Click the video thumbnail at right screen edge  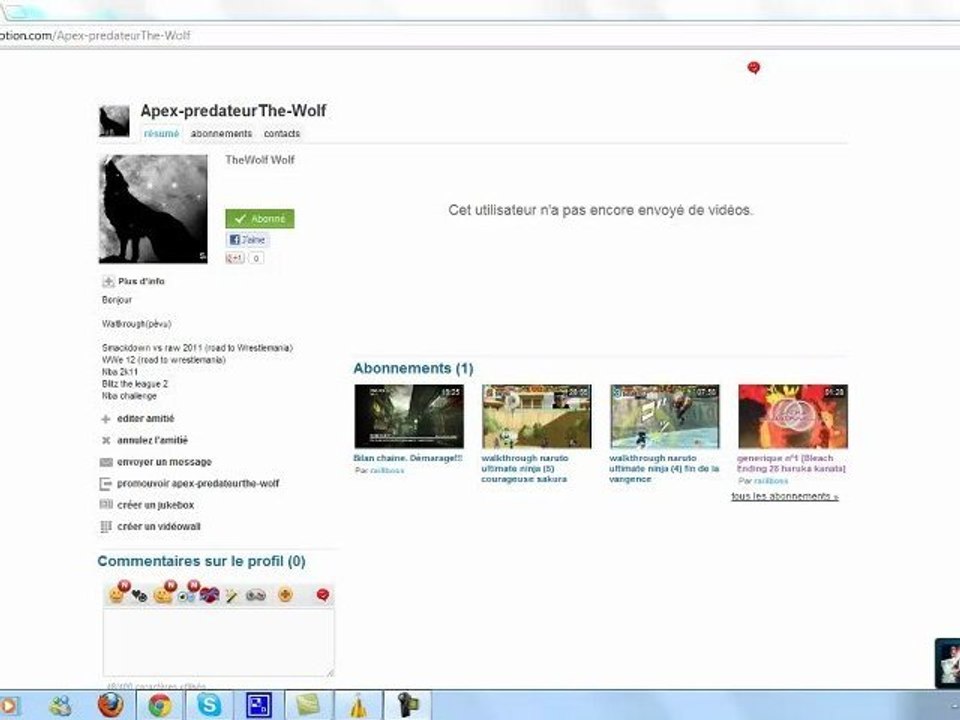tap(948, 663)
